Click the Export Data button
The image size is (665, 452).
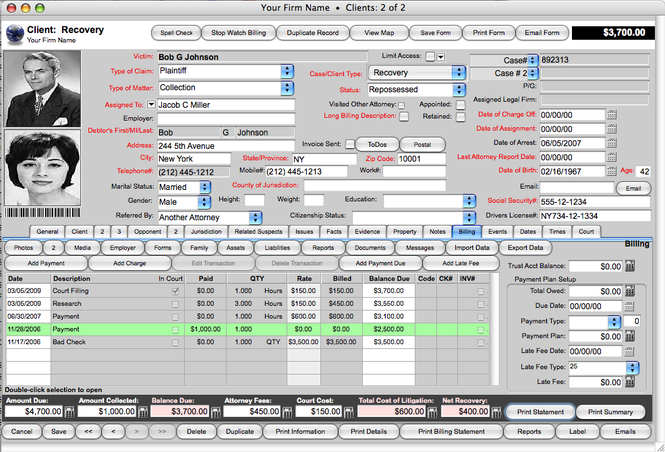[x=525, y=248]
